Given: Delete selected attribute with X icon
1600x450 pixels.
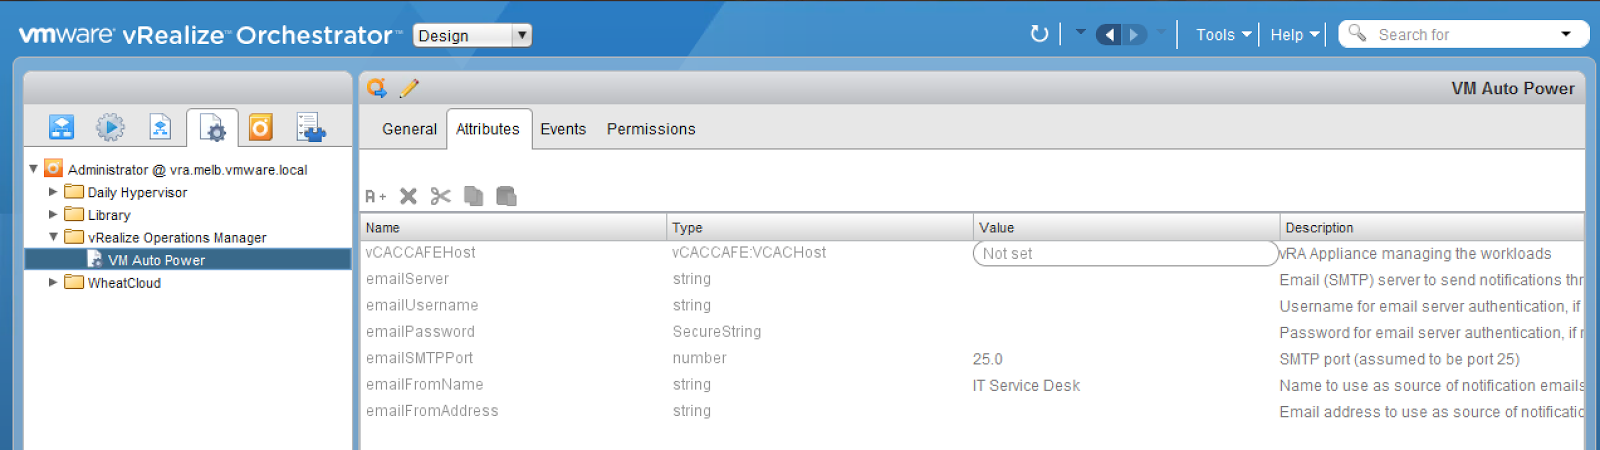Looking at the screenshot, I should click(408, 196).
